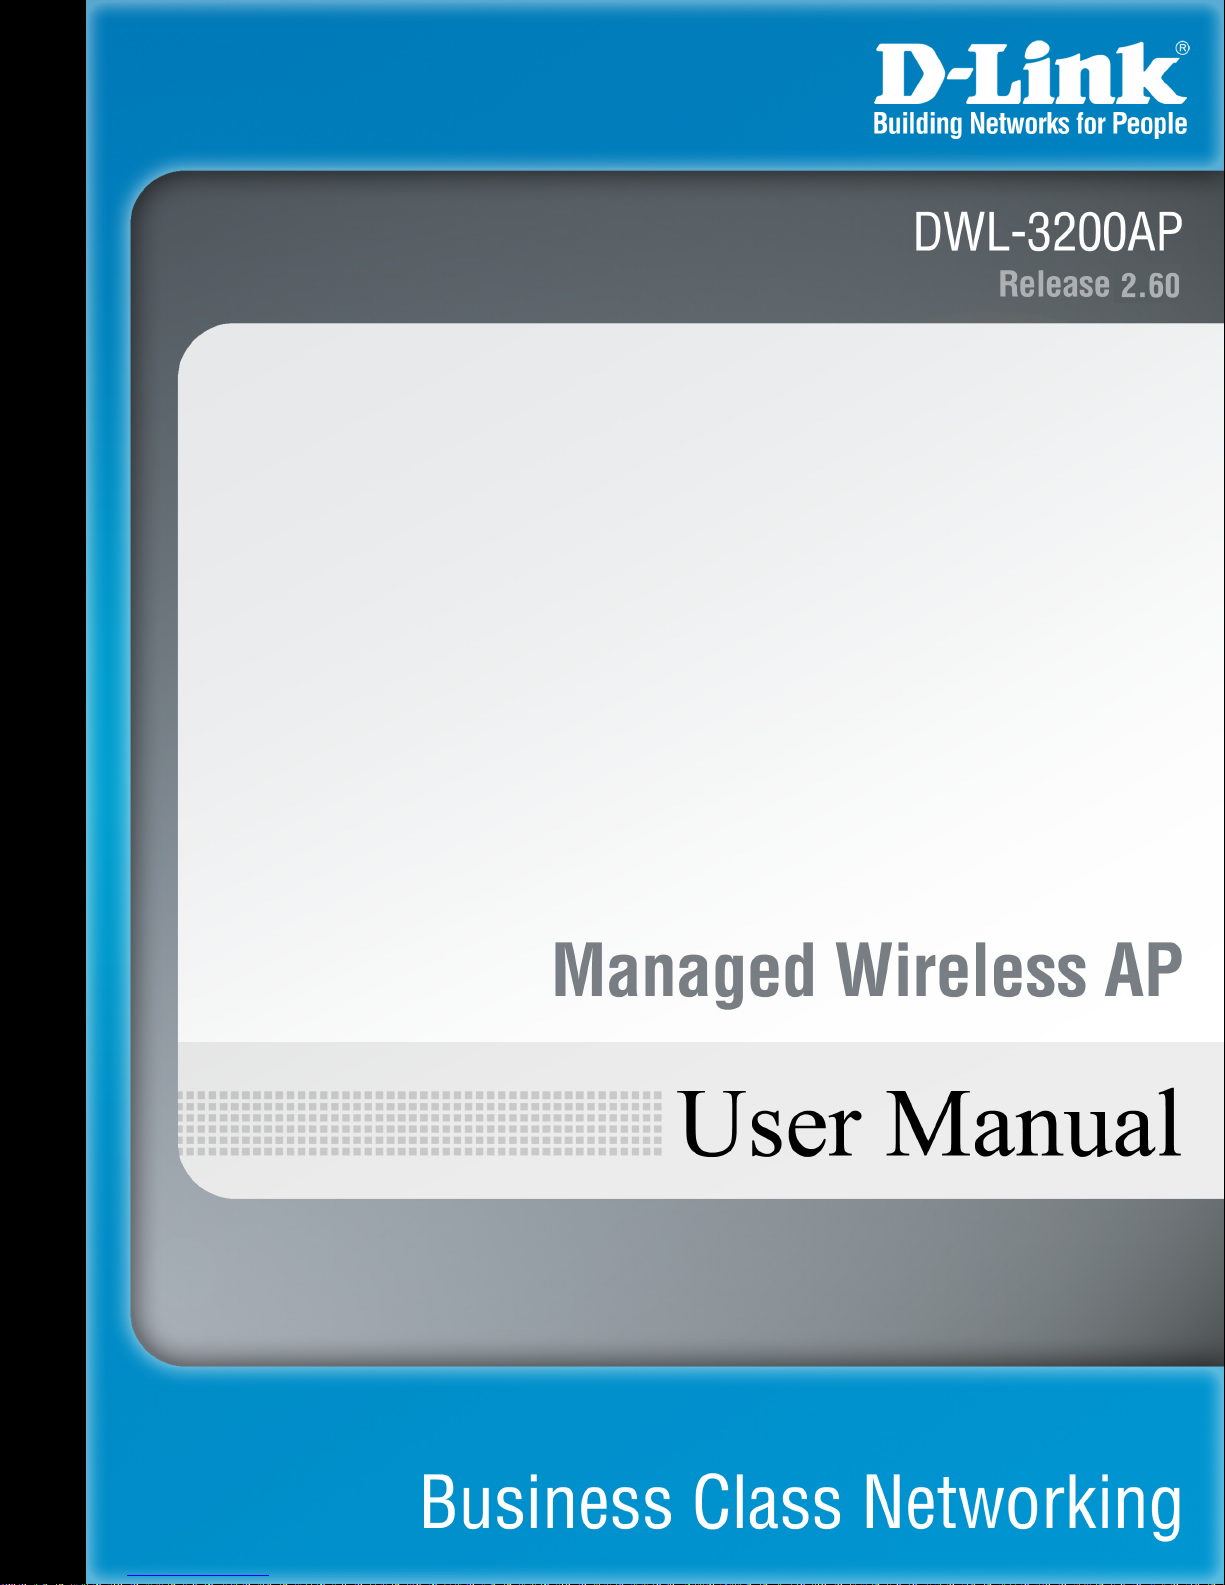Click the word 'Manual' in User Manual
1225x1585 pixels.
click(x=1033, y=1124)
